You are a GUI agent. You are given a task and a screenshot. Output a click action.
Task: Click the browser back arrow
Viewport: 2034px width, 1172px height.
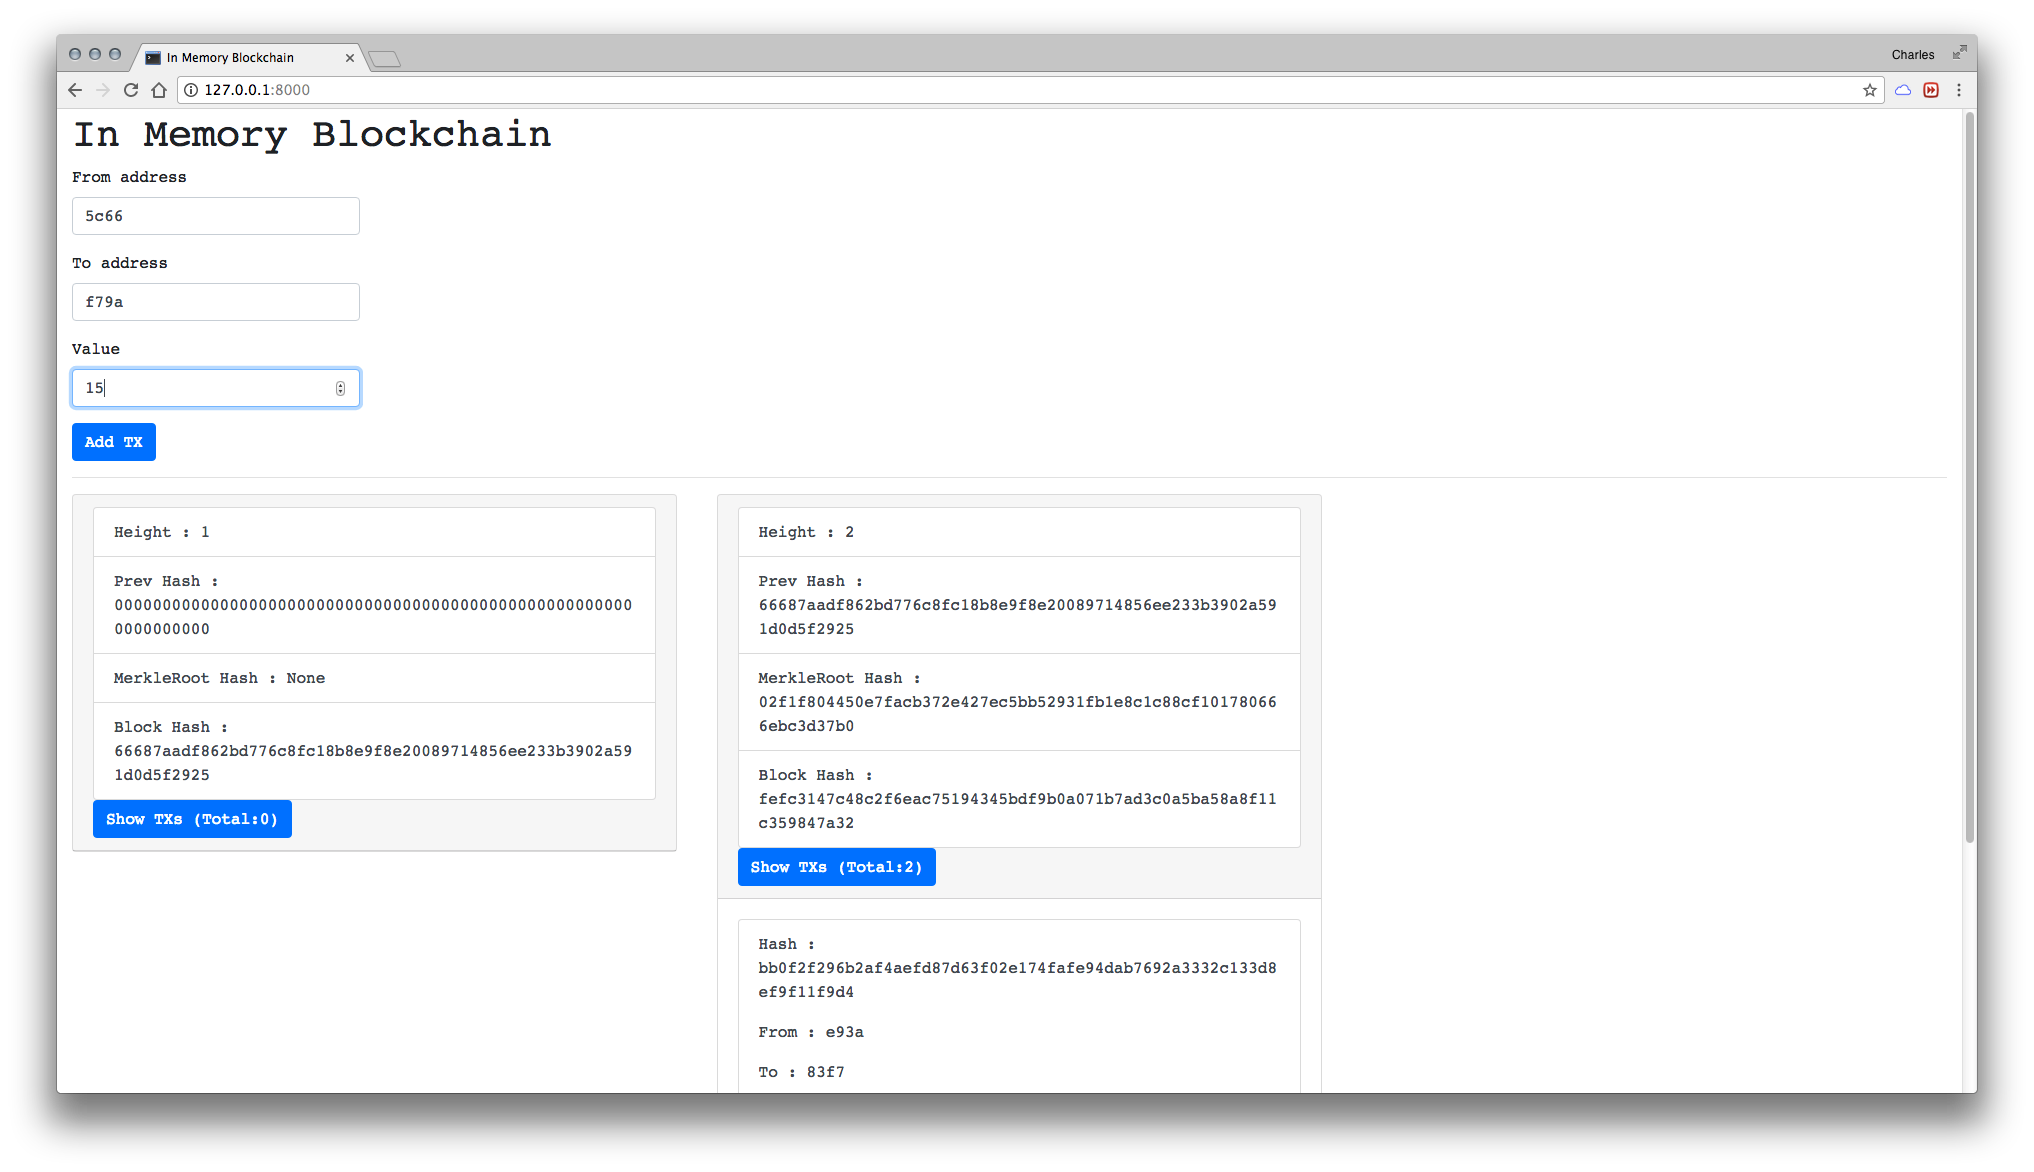click(x=75, y=90)
